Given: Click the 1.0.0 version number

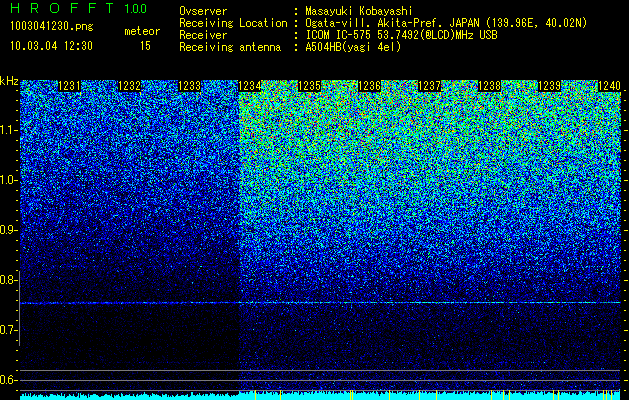Looking at the screenshot, I should [x=135, y=8].
